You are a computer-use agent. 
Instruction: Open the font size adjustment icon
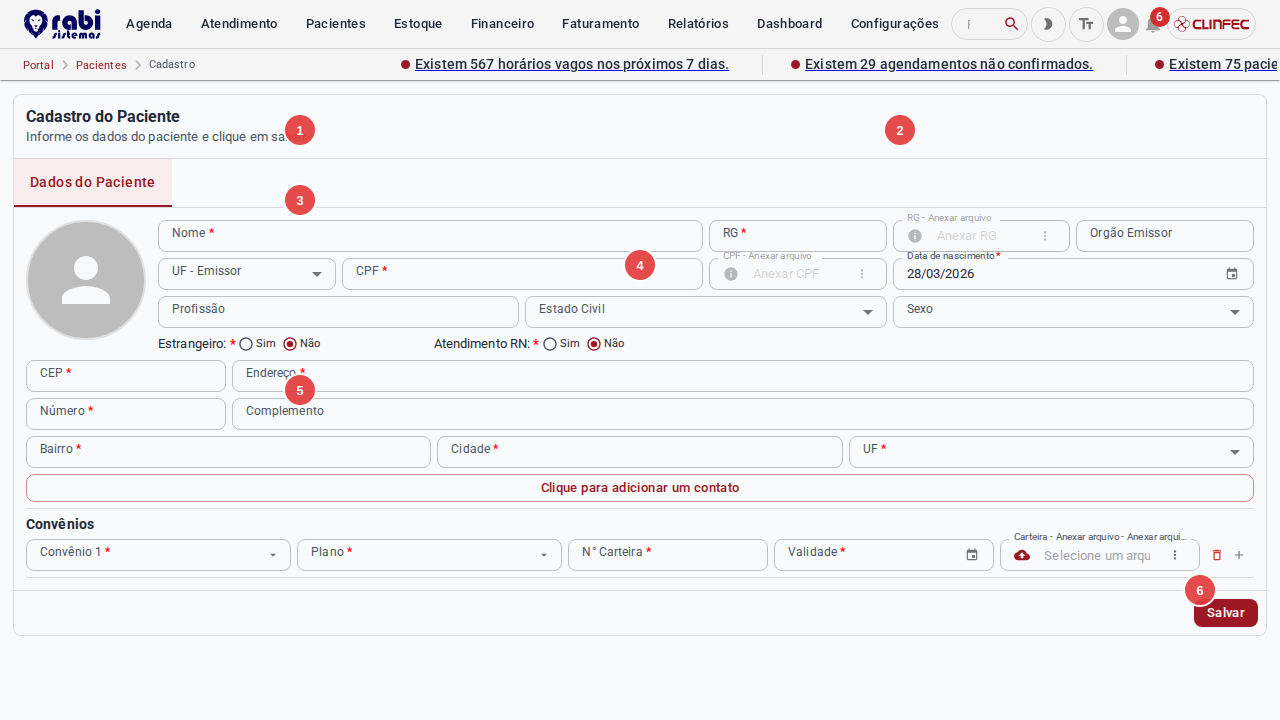point(1086,24)
